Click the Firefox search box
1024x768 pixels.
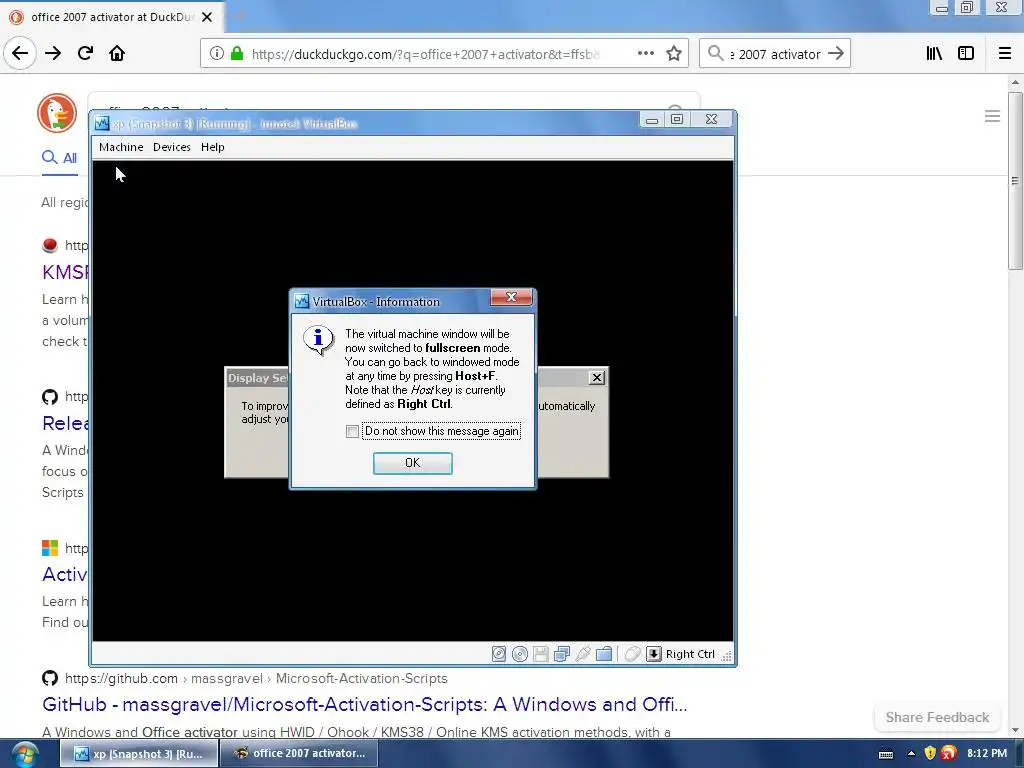tap(776, 54)
